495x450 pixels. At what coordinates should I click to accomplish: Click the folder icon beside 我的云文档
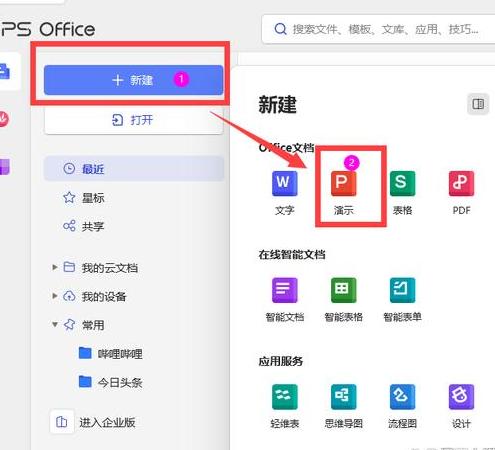tap(69, 267)
